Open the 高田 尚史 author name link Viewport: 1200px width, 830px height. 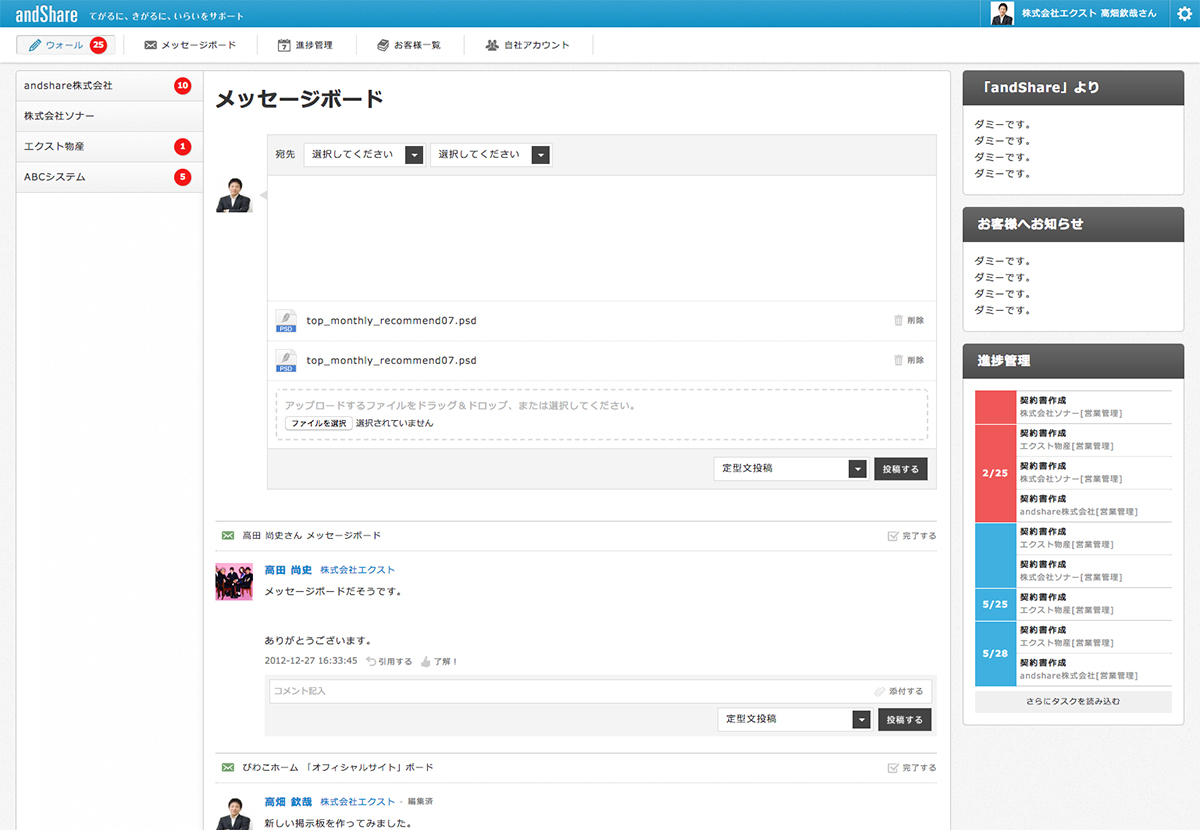pos(288,570)
